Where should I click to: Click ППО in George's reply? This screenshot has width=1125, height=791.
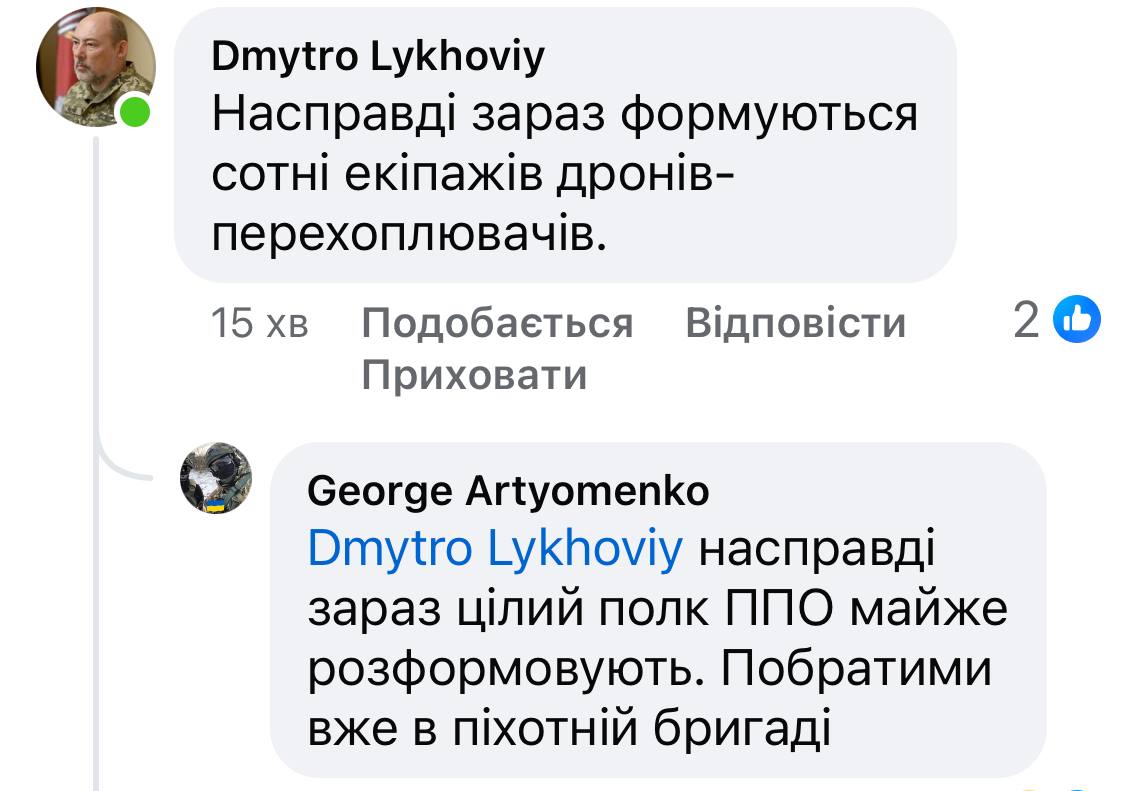778,610
